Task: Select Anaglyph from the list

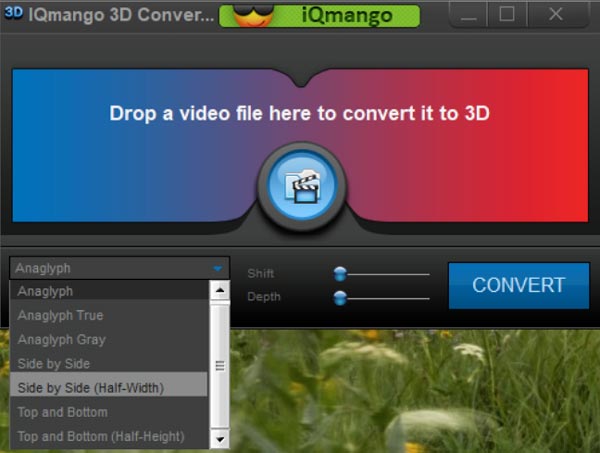Action: coord(109,291)
